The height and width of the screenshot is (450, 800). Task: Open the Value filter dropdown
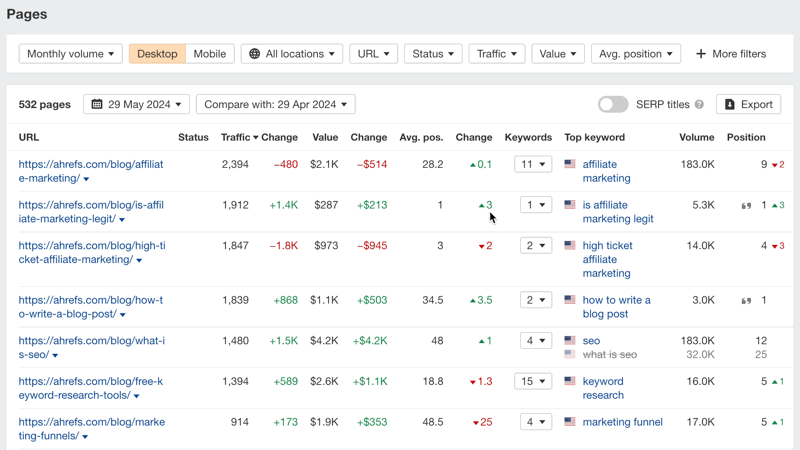click(558, 54)
